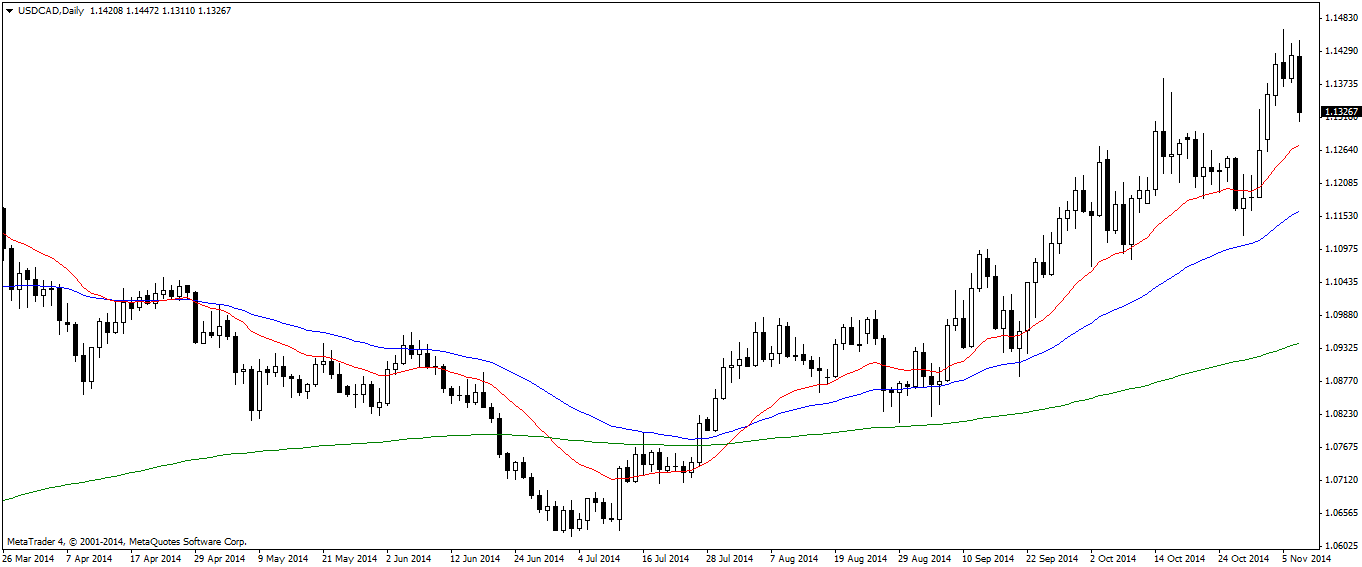Viewport: 1362px width, 567px height.
Task: Click the 5 Nov 2014 date label
Action: [x=1306, y=559]
